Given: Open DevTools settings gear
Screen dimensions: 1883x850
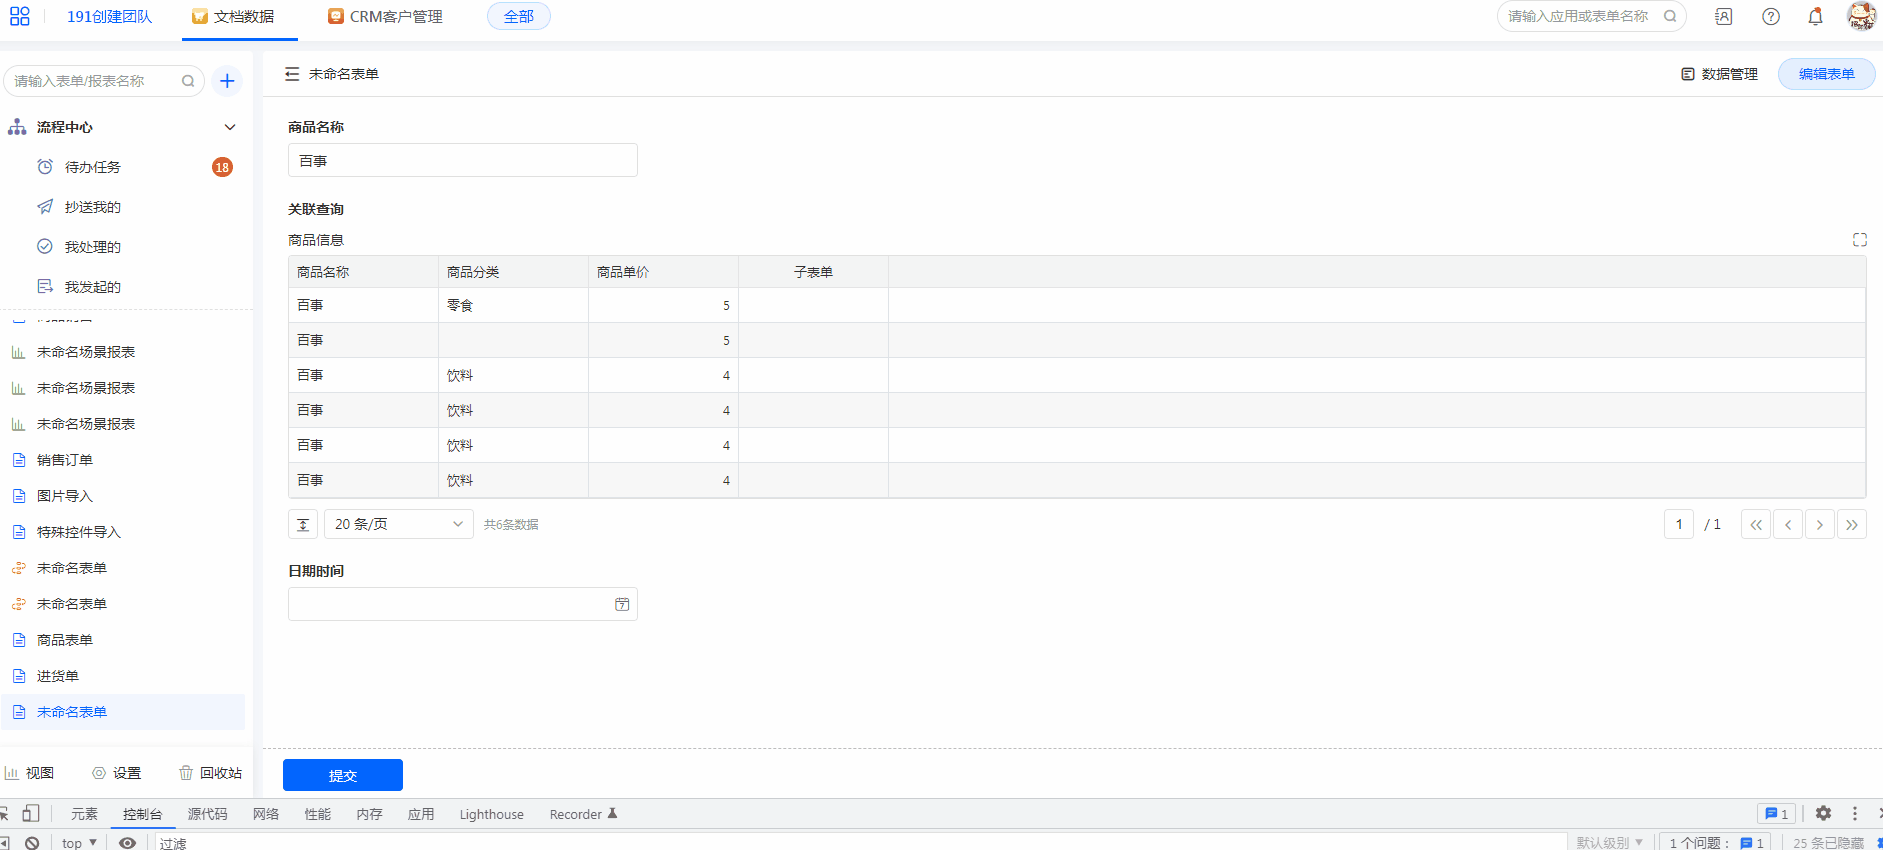Looking at the screenshot, I should tap(1823, 814).
